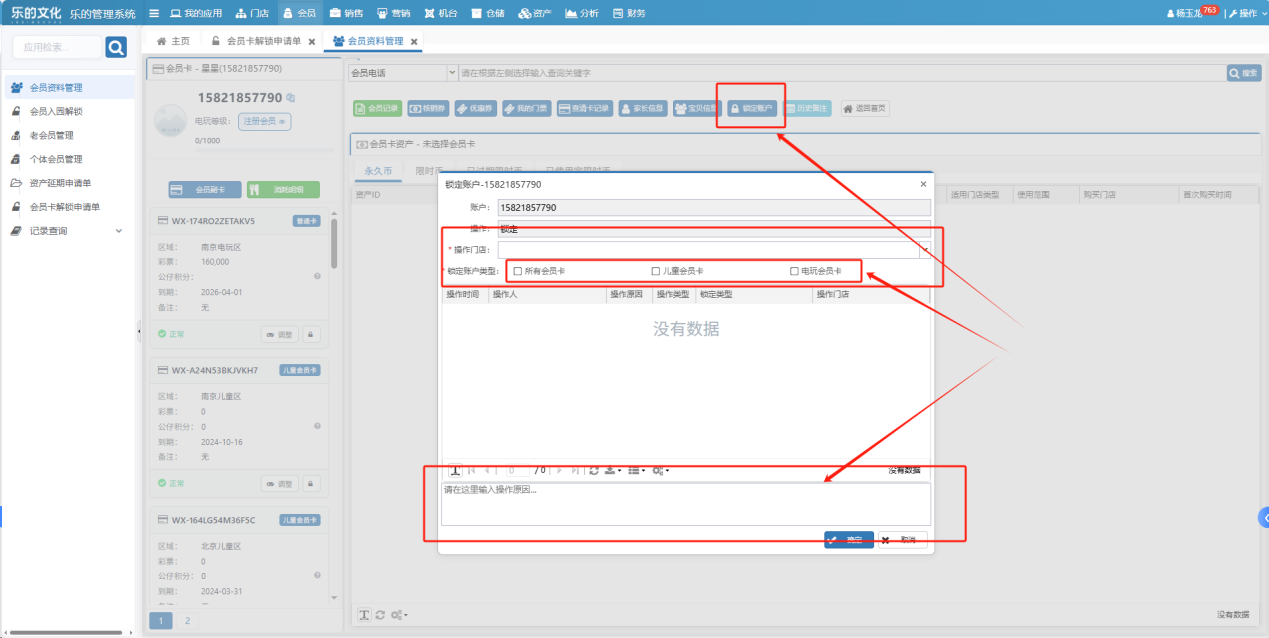Screen dimensions: 1269x638
Task: Switch to the 会员卡解锁申请单 tab
Action: click(x=262, y=41)
